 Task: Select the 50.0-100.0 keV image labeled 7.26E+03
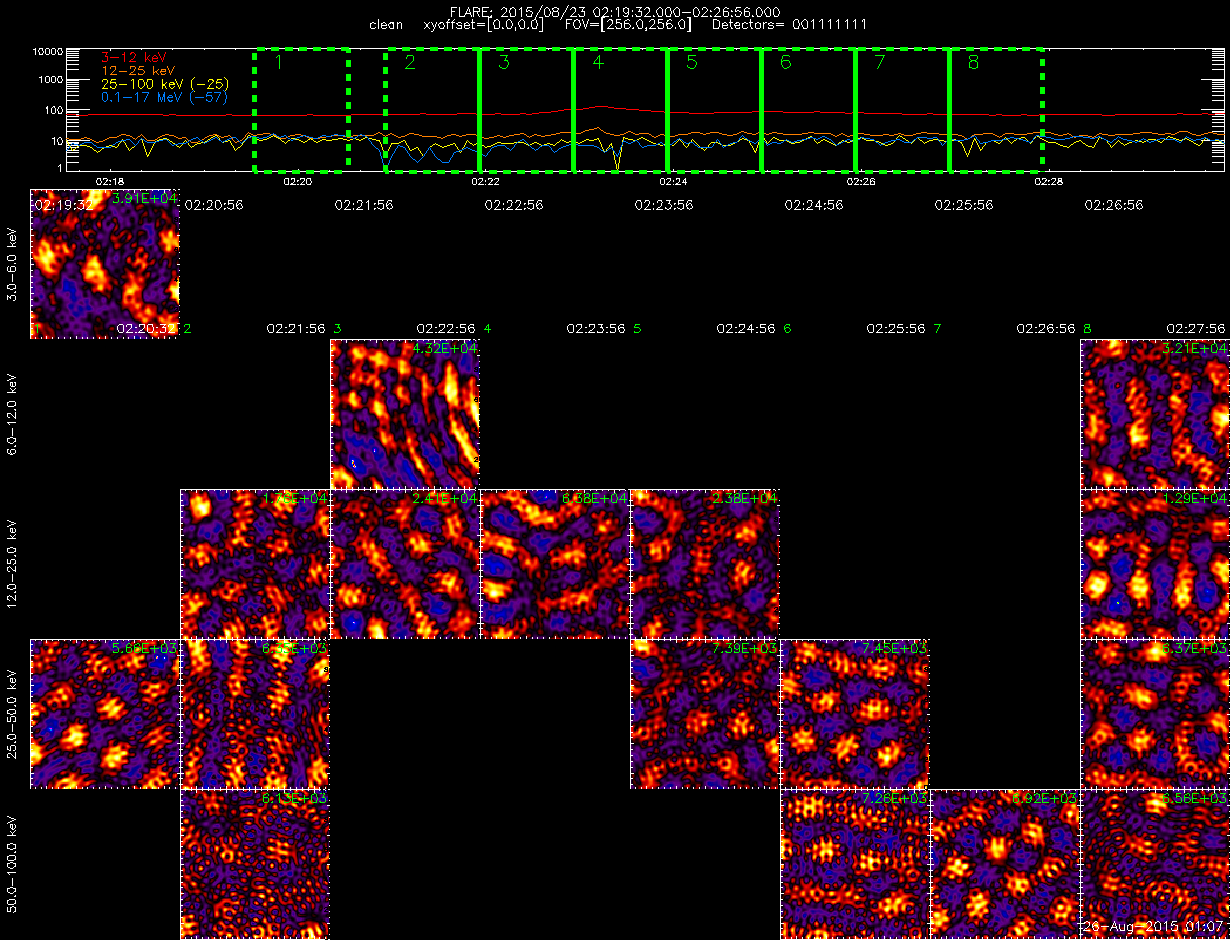pyautogui.click(x=855, y=864)
